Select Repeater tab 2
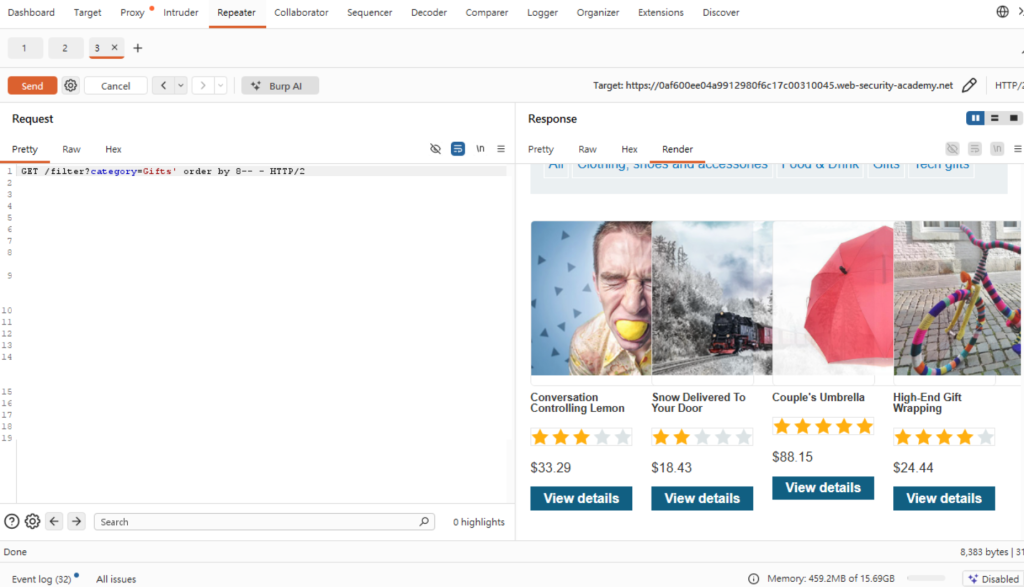This screenshot has height=587, width=1024. (65, 48)
